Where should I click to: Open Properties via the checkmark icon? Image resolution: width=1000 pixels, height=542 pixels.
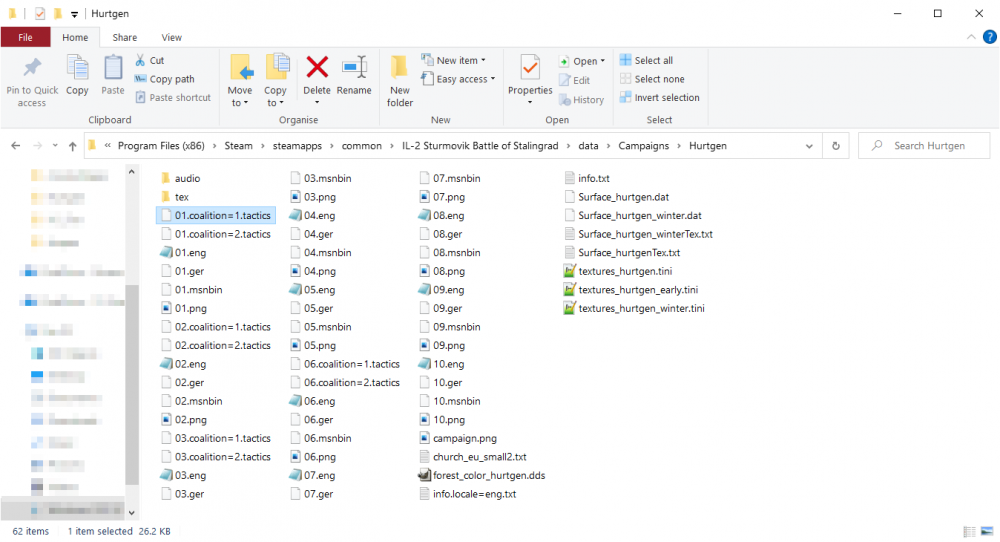(530, 68)
